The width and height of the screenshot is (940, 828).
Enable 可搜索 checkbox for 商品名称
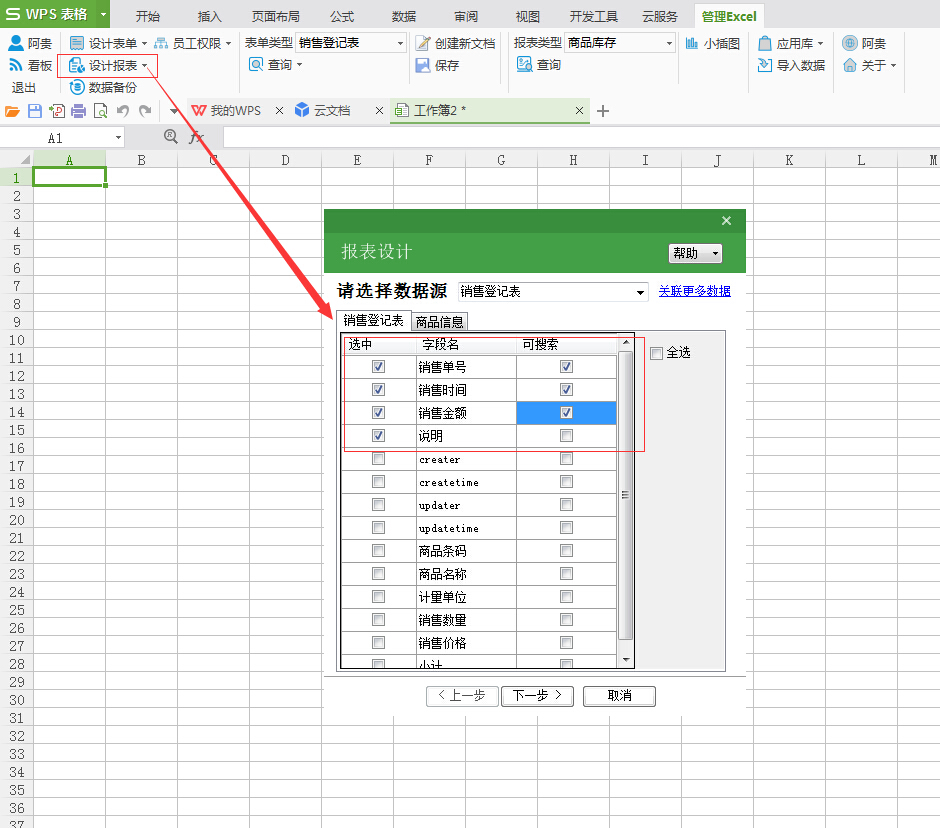pyautogui.click(x=567, y=574)
